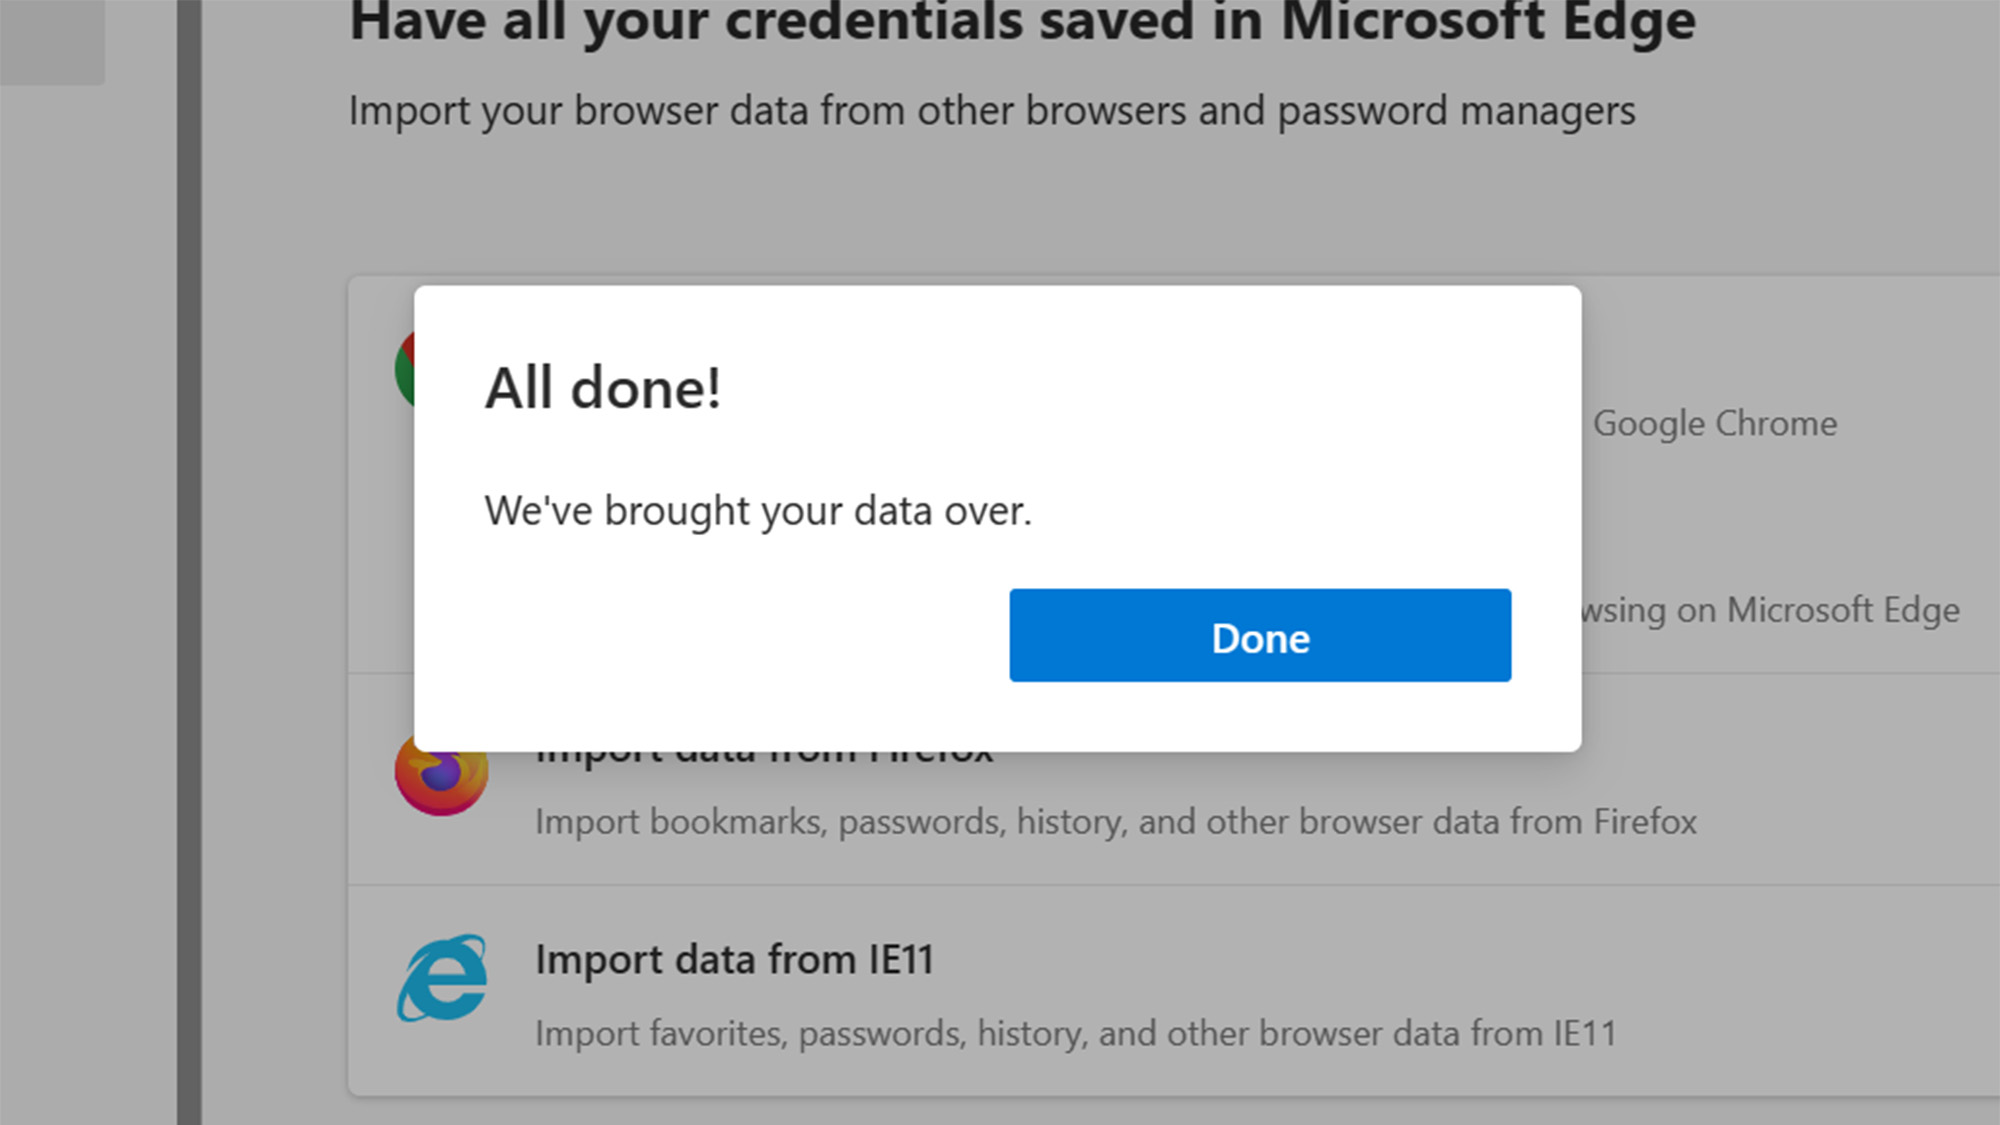The image size is (2000, 1125).
Task: Click the "Import your browser data" subtitle
Action: (992, 111)
